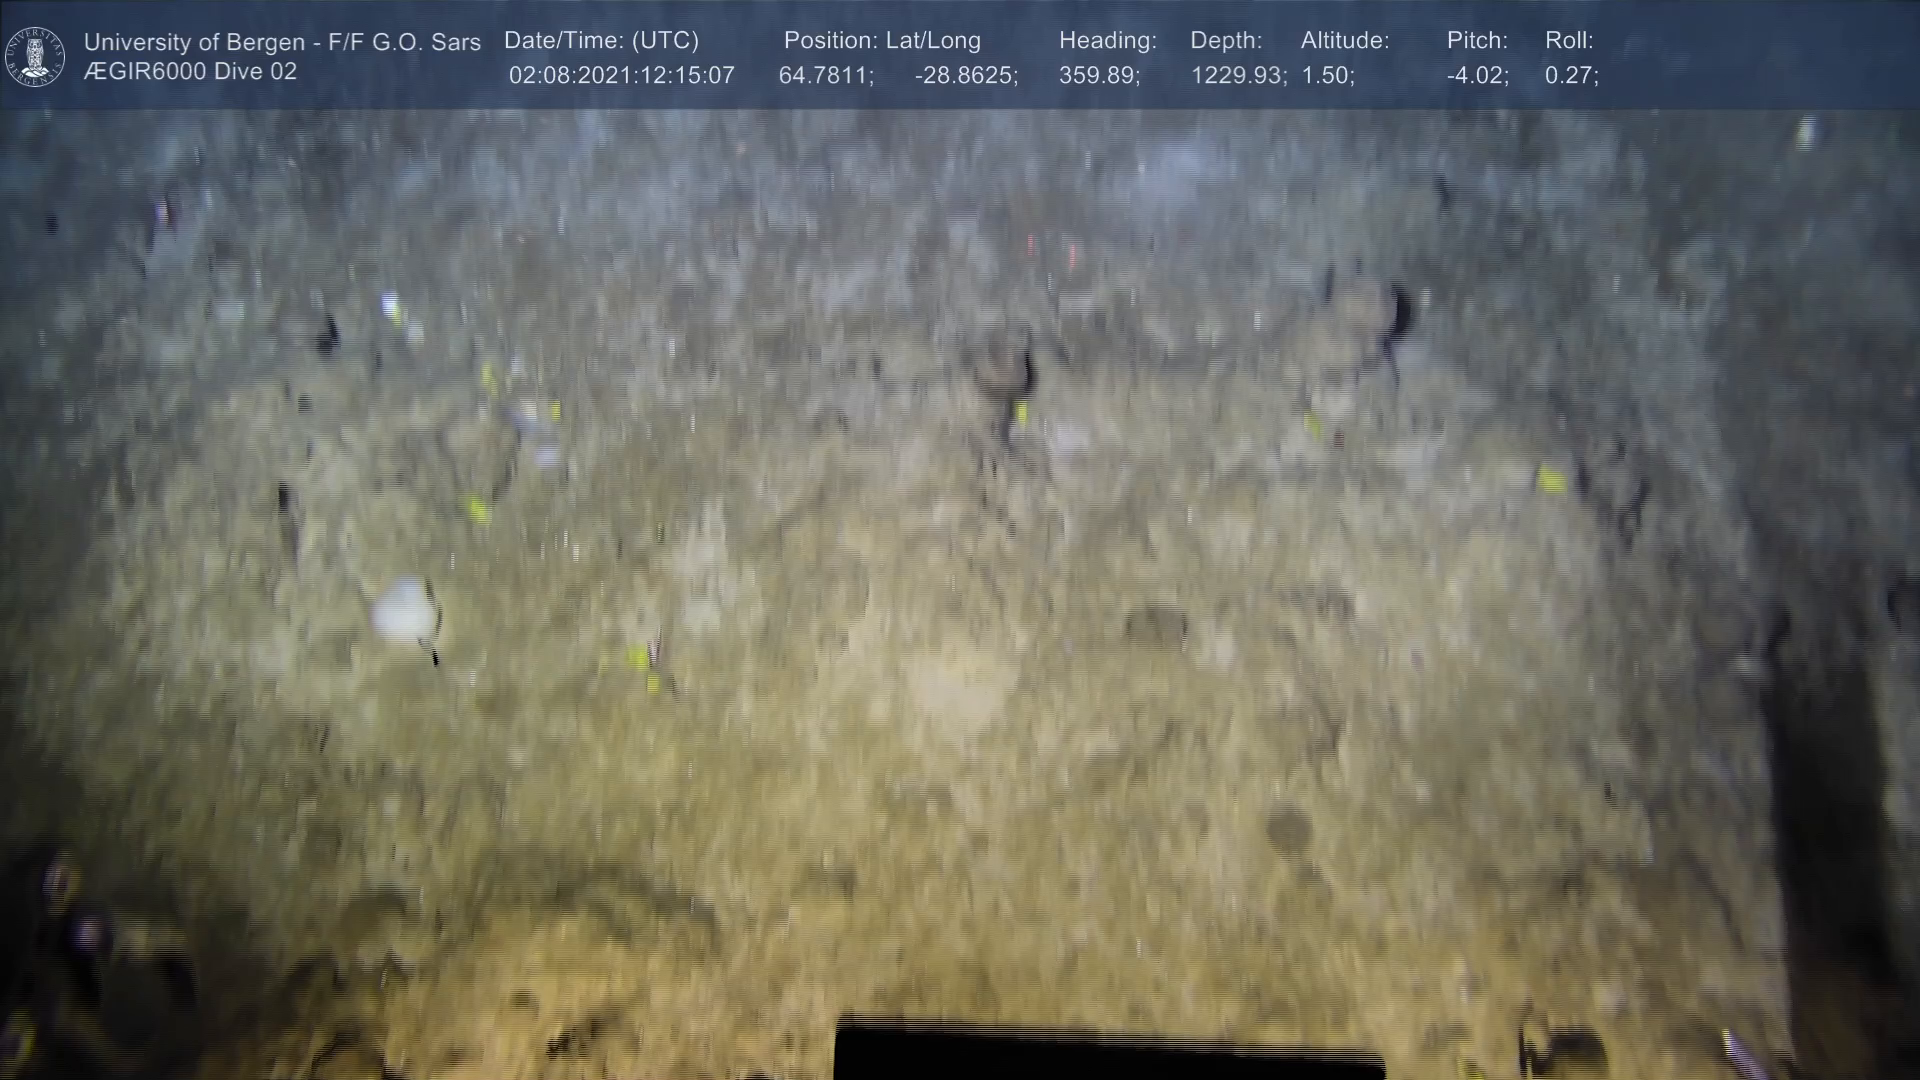
Task: Click the University of Bergen seal logo
Action: click(x=35, y=56)
